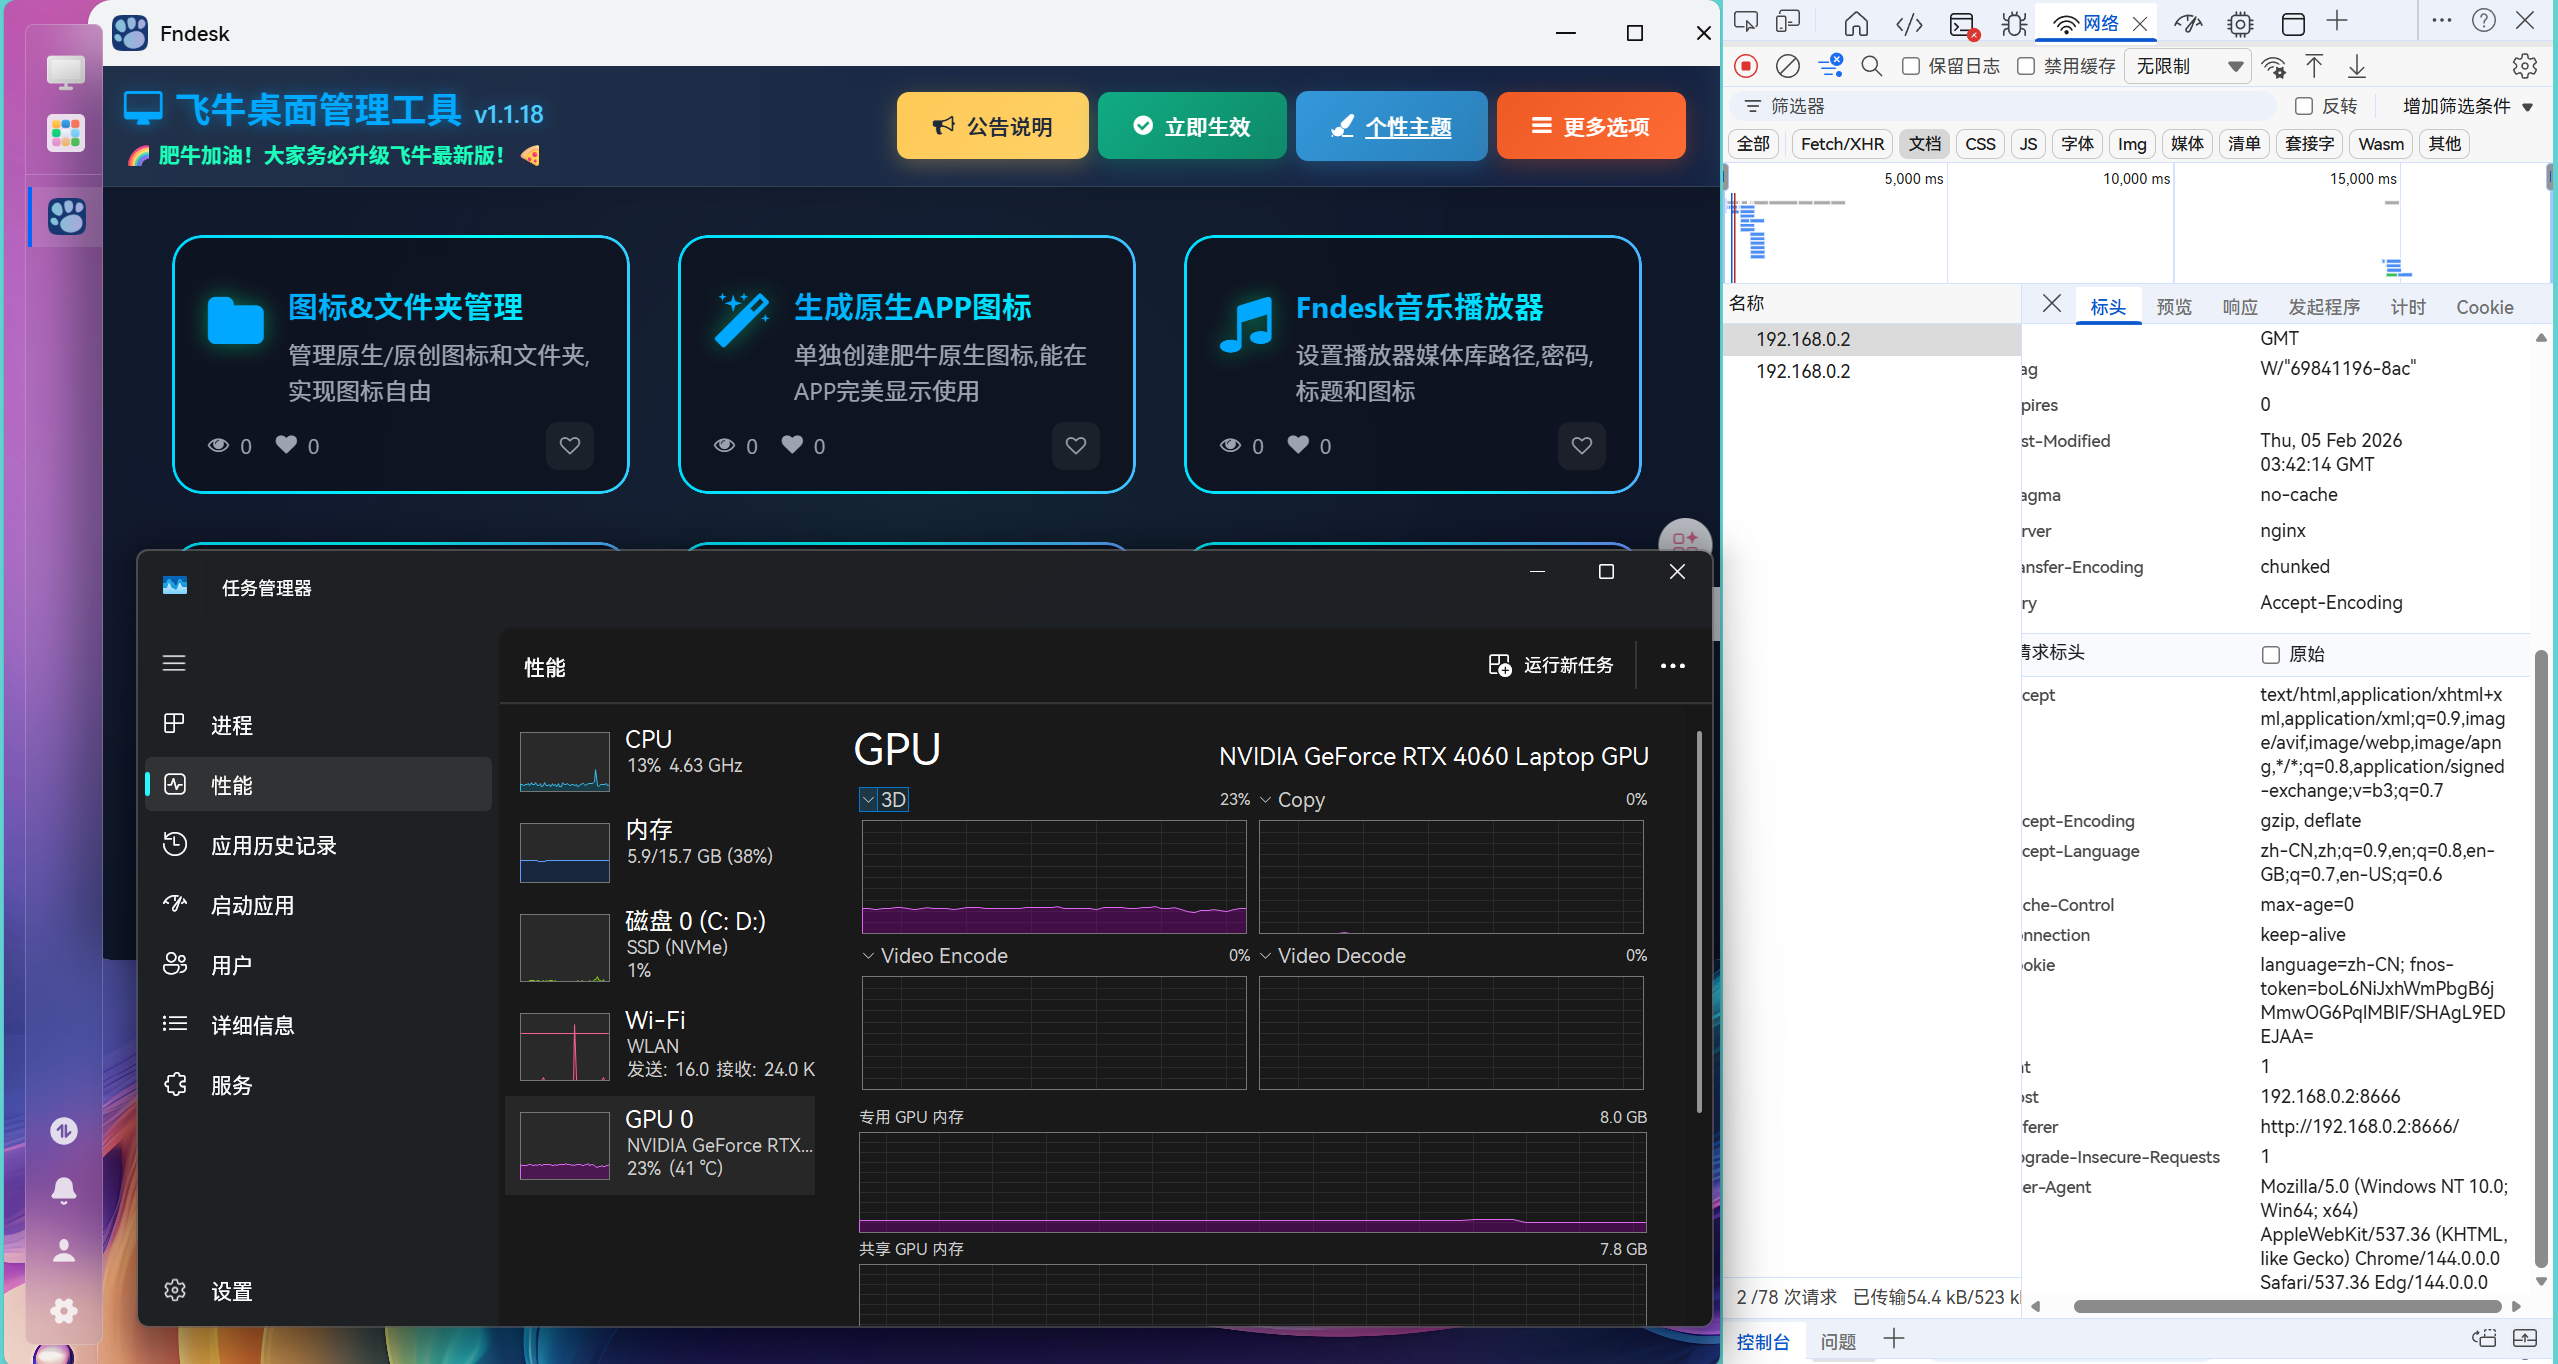Click heart icon on Fndesk音乐播放器 card
This screenshot has height=1364, width=2558.
[1581, 445]
